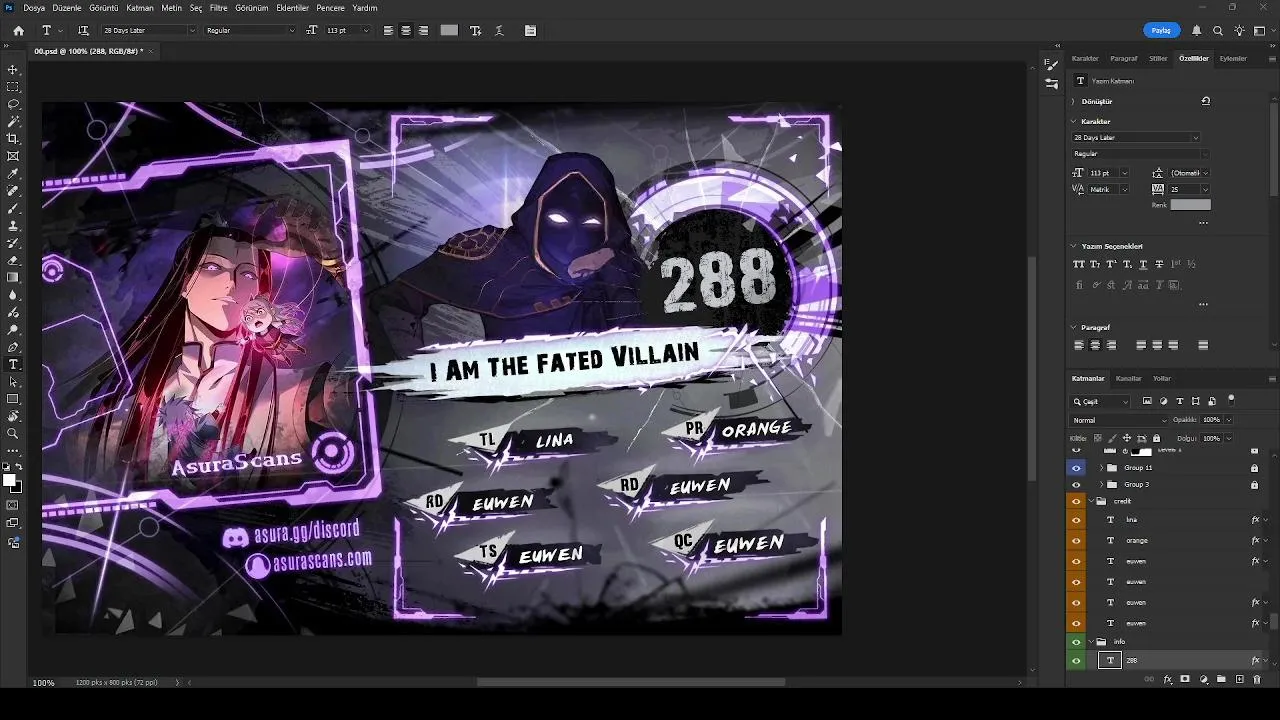Open the Pencere menu
1280x720 pixels.
[330, 8]
